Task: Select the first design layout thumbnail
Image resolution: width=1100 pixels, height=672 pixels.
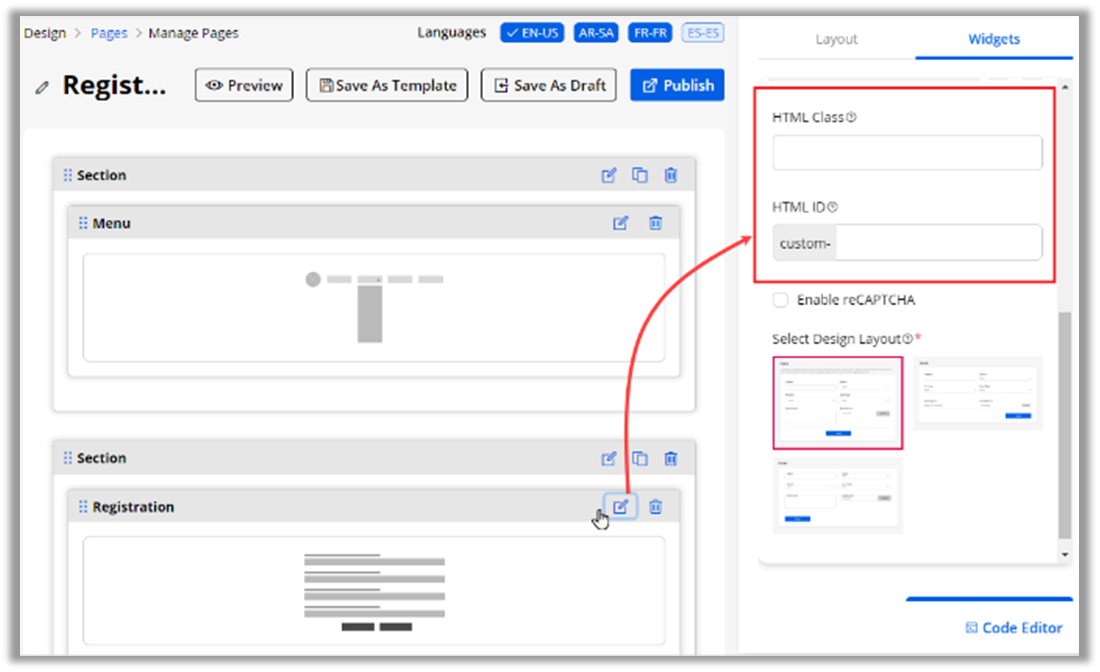Action: point(837,402)
